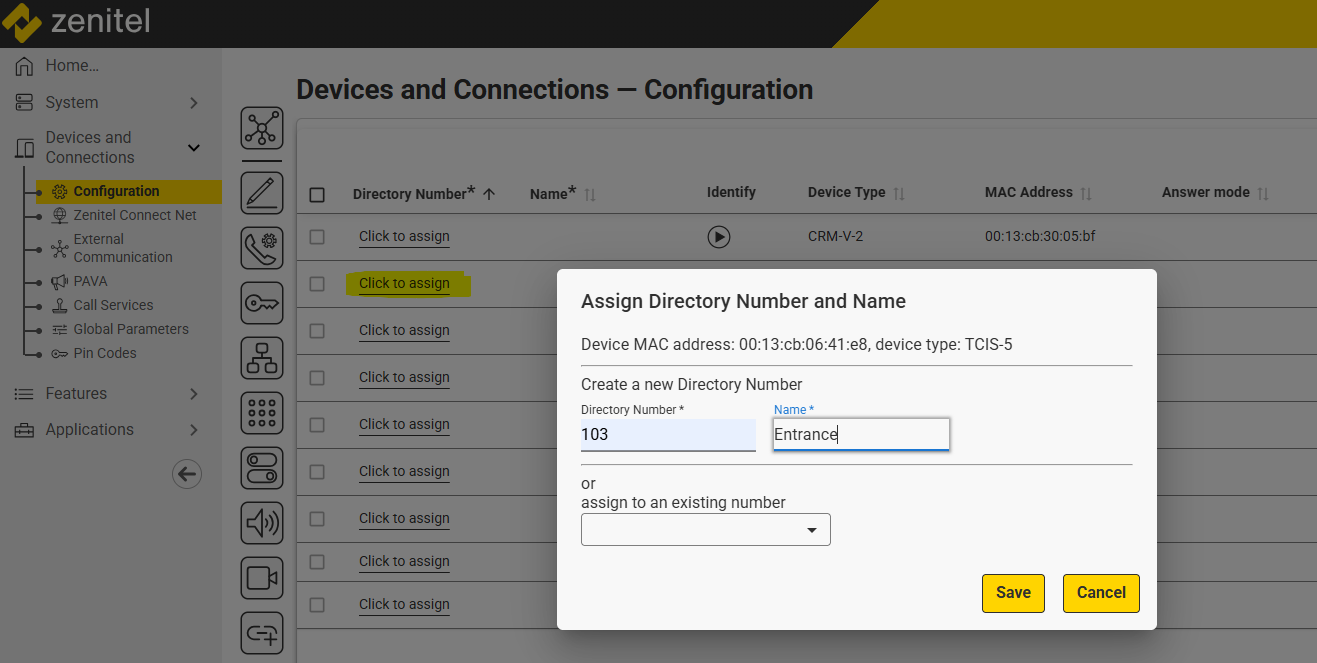1317x663 pixels.
Task: Select the pencil edit icon
Action: point(262,192)
